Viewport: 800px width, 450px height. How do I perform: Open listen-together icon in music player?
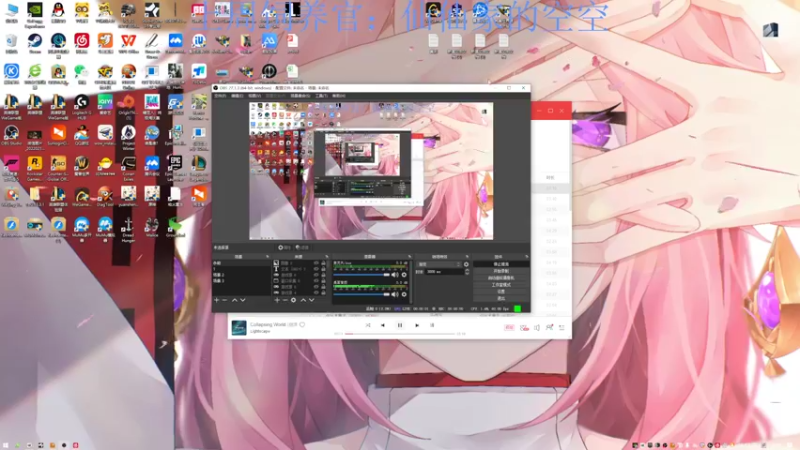pyautogui.click(x=549, y=328)
